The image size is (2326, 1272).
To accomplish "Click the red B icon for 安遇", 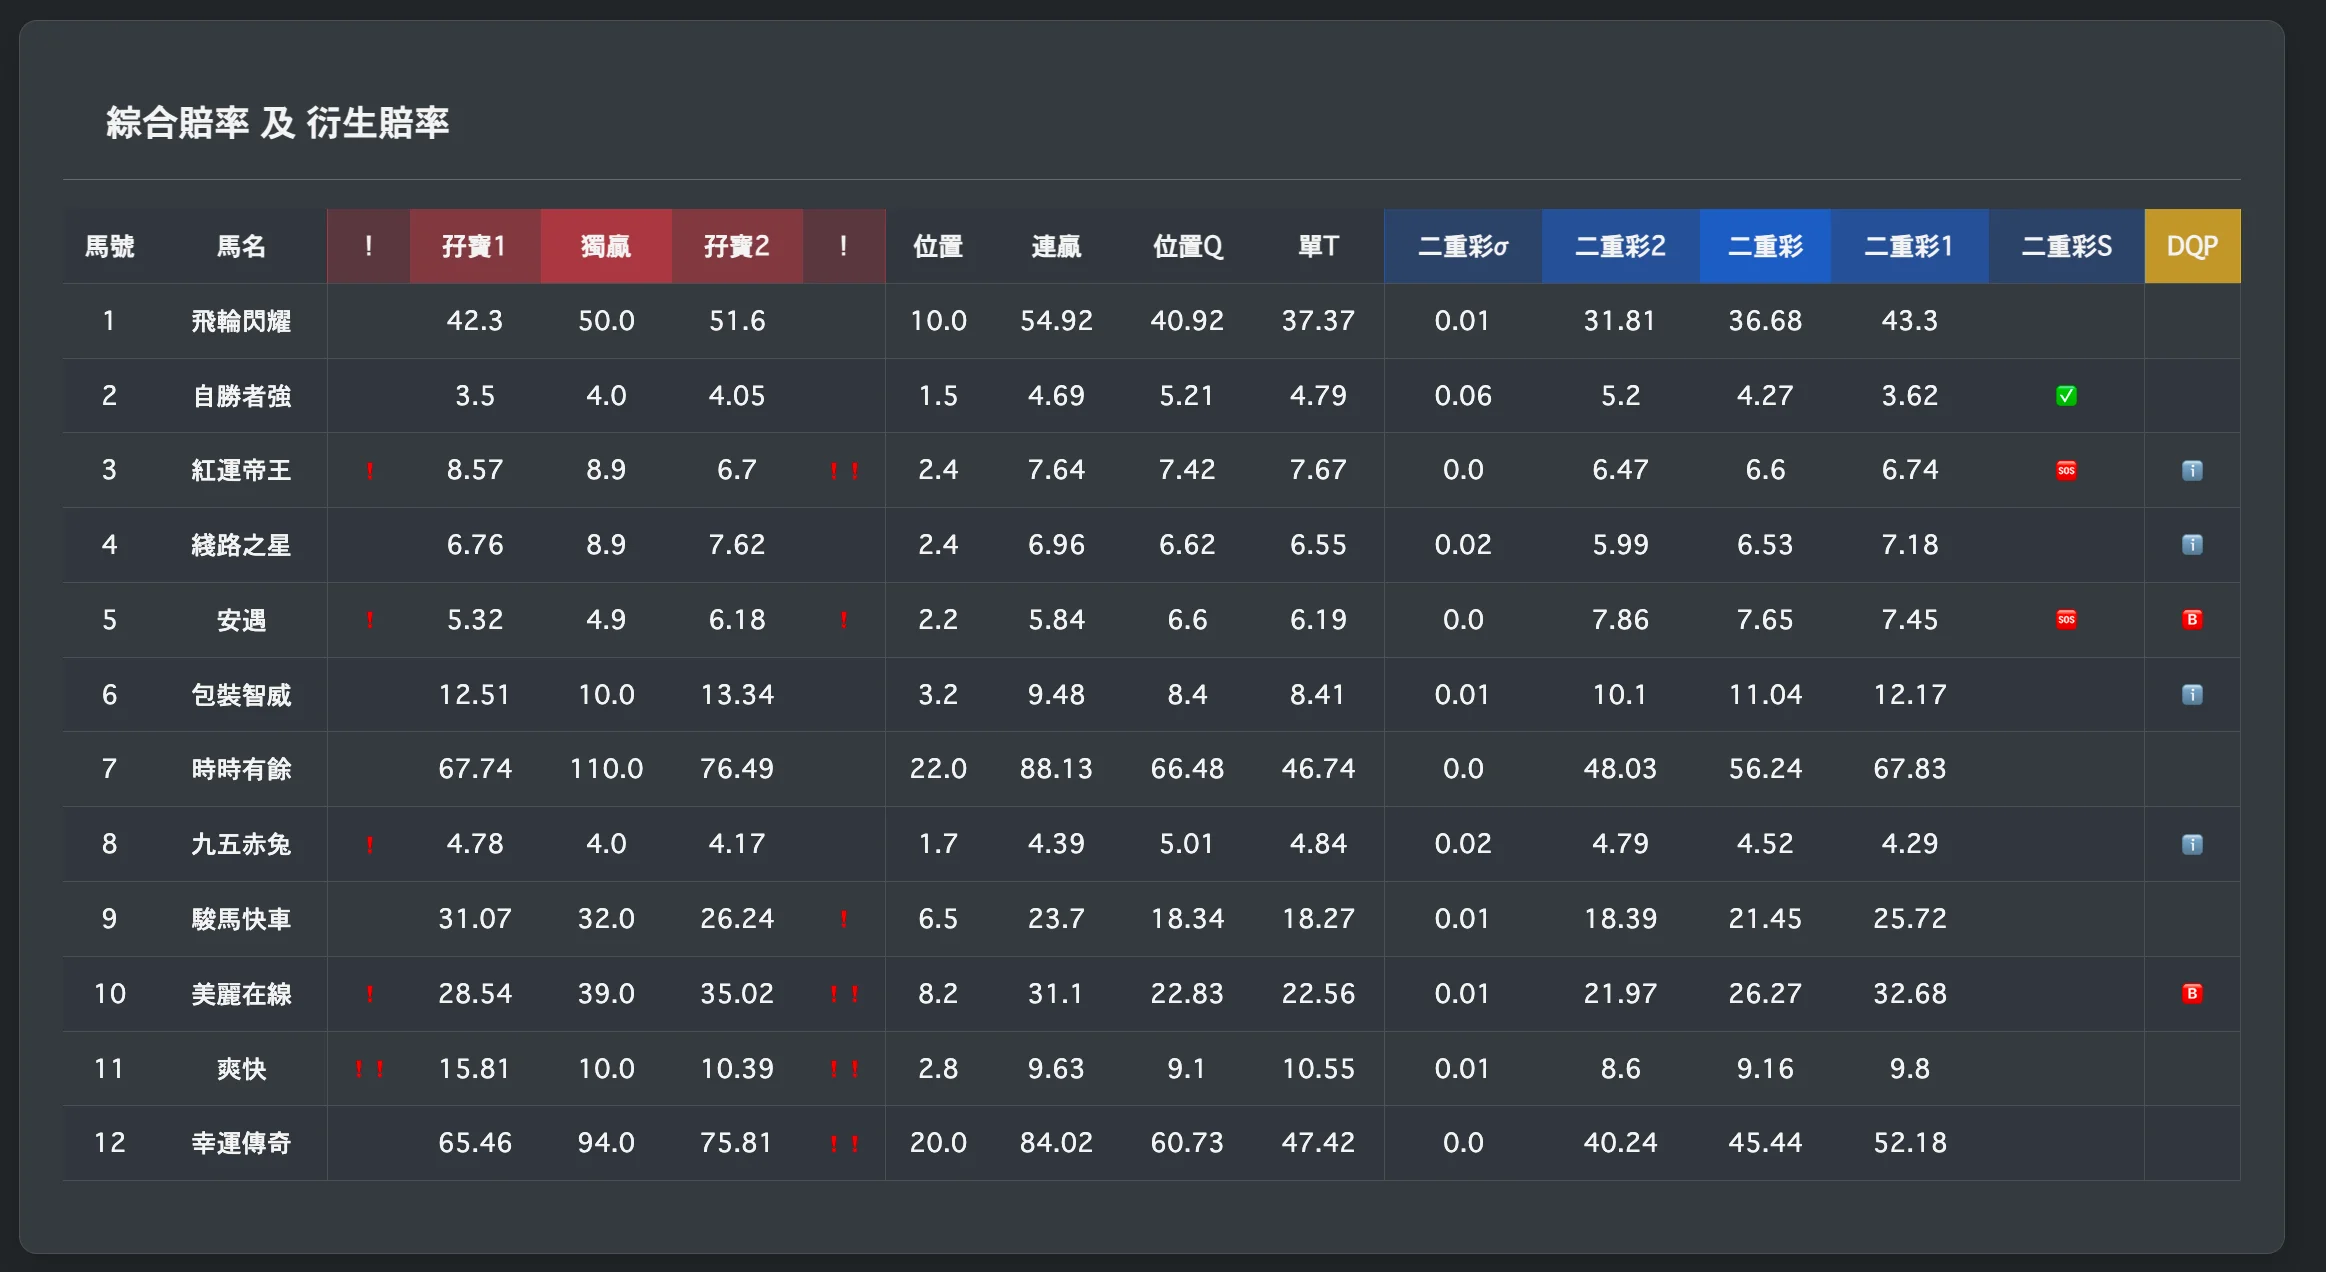I will coord(2192,620).
